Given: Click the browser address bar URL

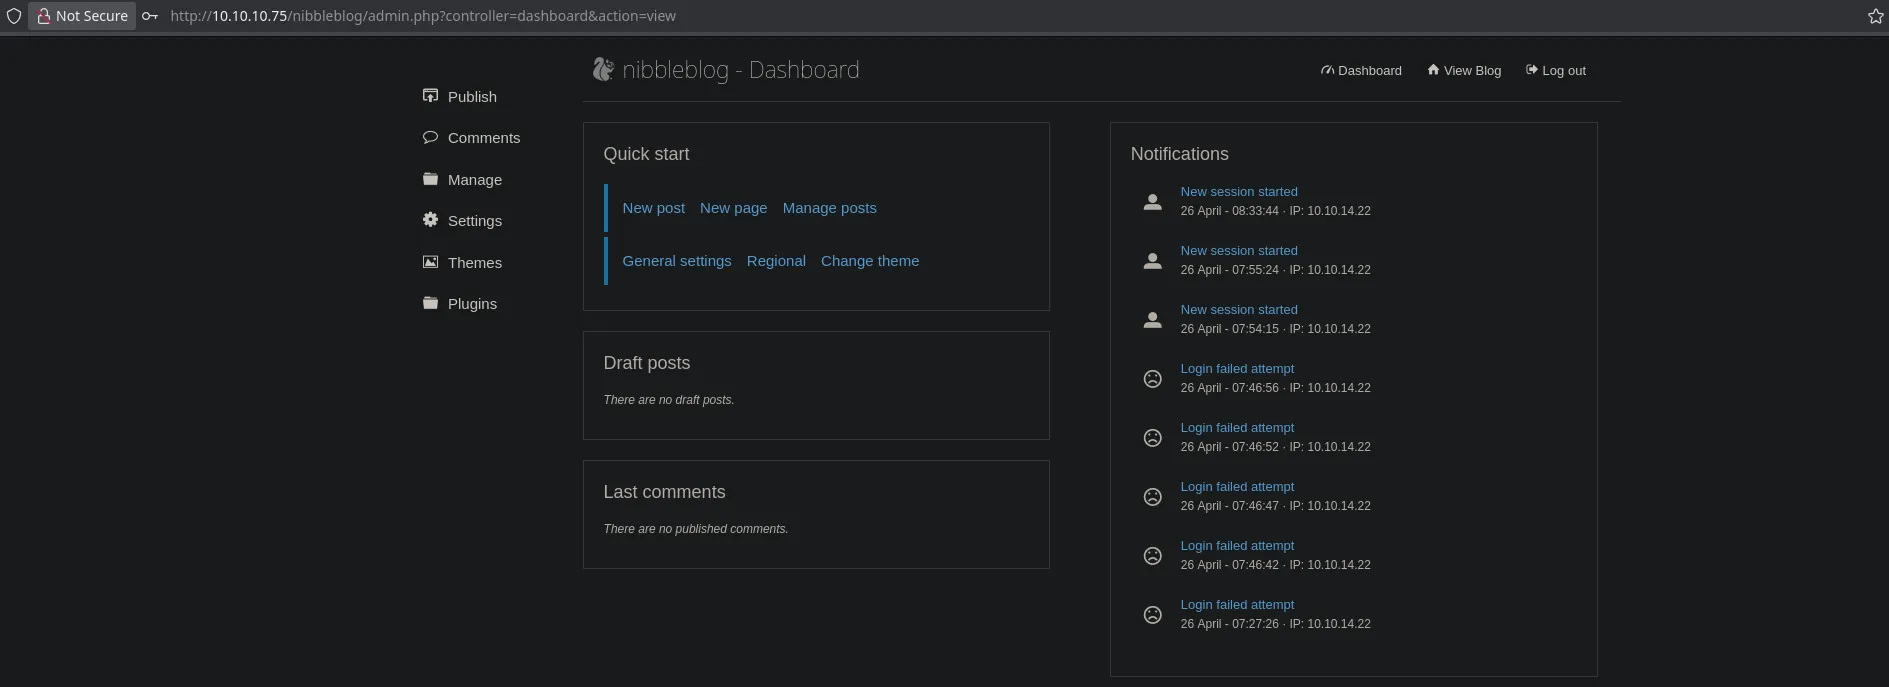Looking at the screenshot, I should [x=423, y=16].
